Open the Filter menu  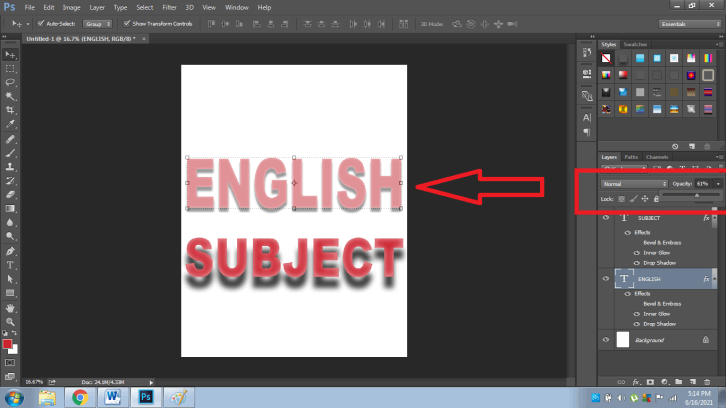170,7
